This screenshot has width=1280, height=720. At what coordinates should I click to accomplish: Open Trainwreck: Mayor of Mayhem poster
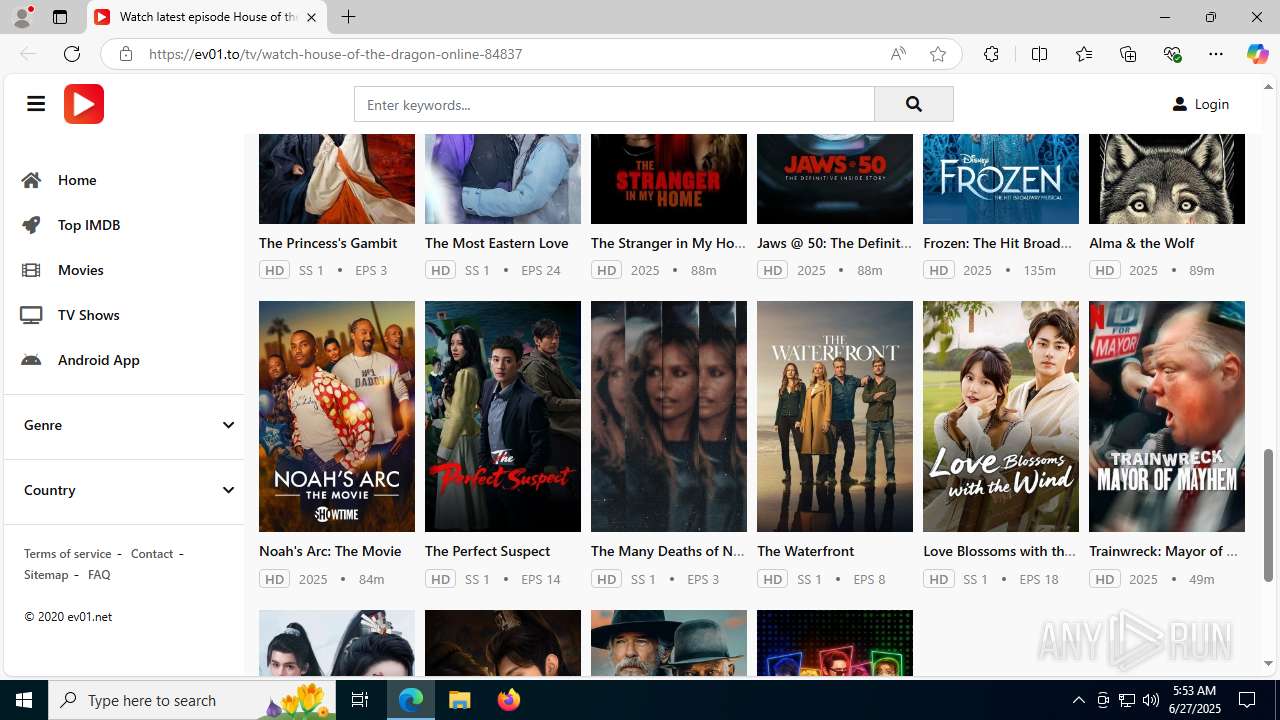(x=1167, y=416)
